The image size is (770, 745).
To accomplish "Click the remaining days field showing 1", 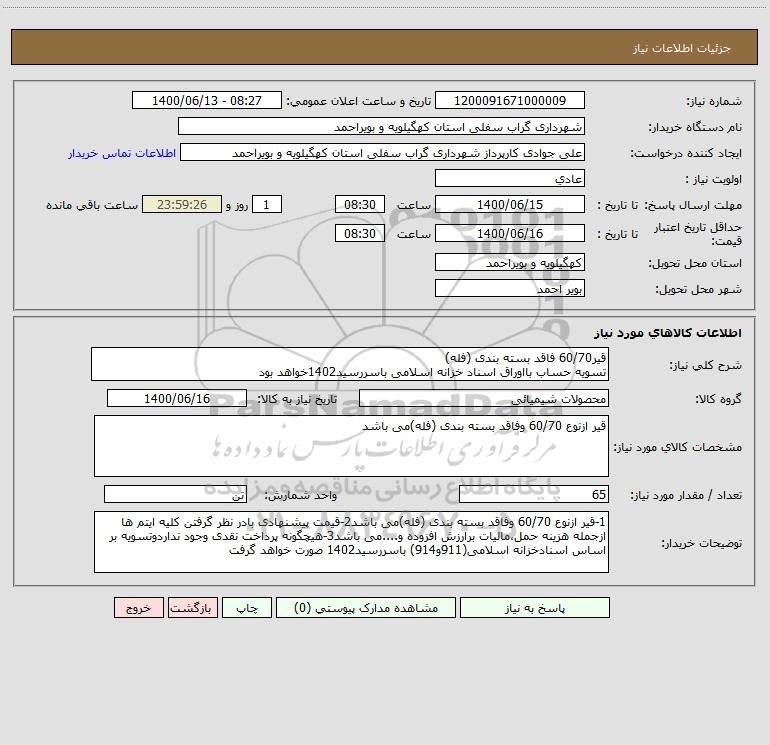I will [x=267, y=204].
